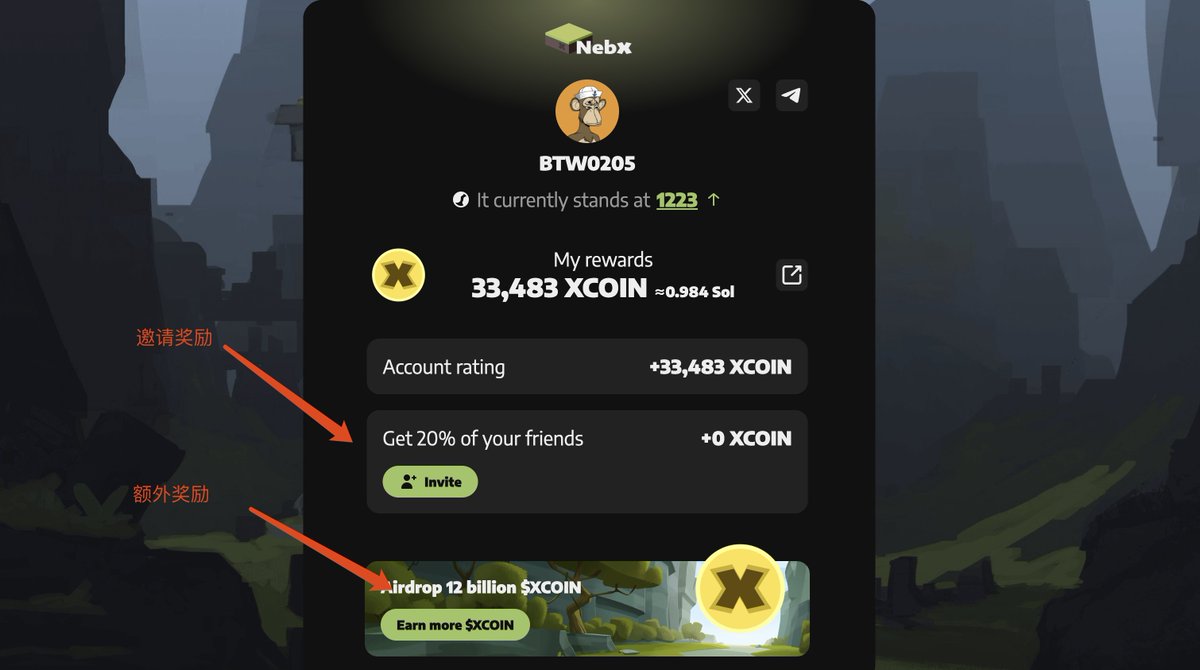Click the yellow XCOIN coin icon
Viewport: 1200px width, 670px height.
pos(399,275)
